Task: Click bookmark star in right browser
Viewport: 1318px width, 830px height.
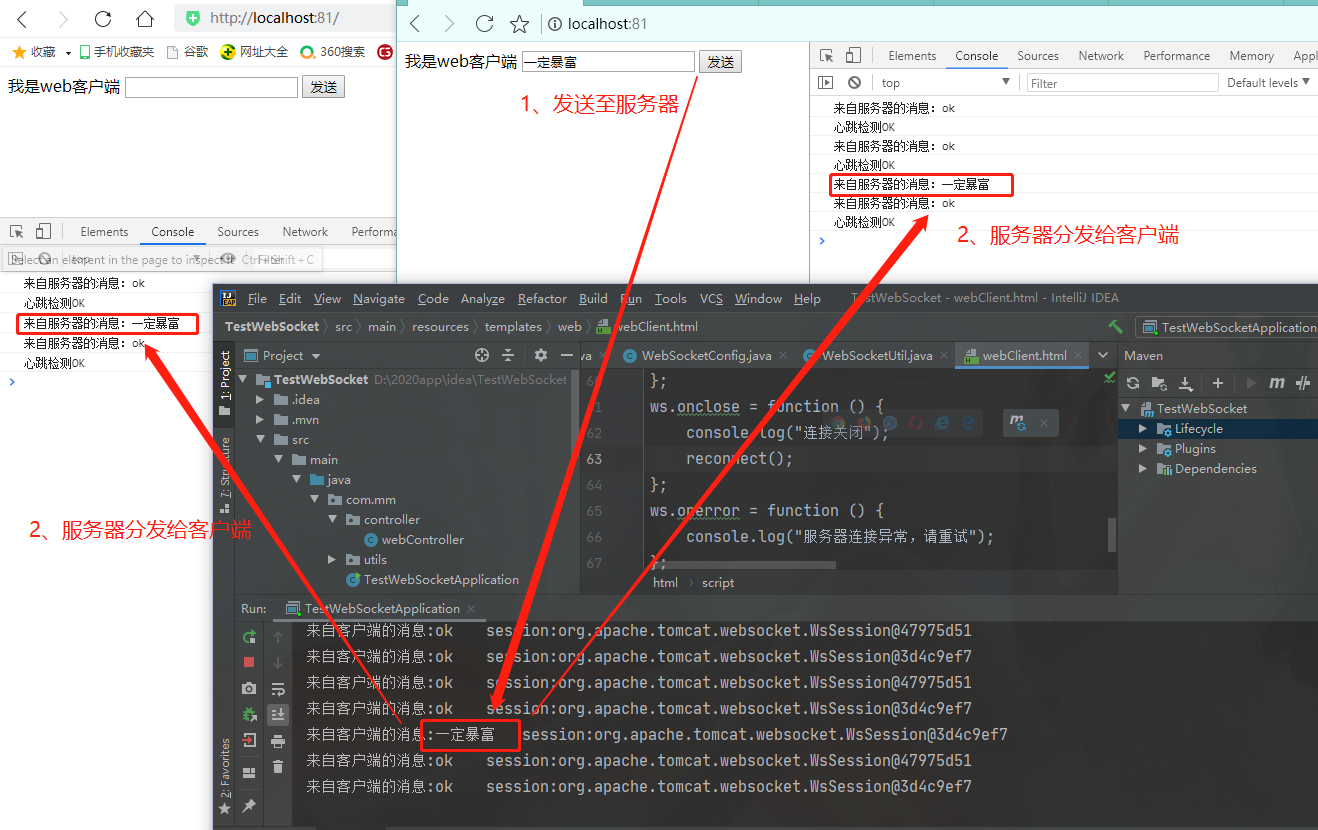Action: click(x=519, y=24)
